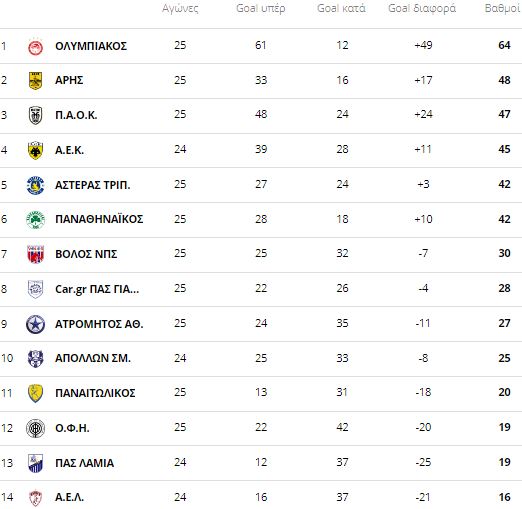
Task: Click the A.E.K. eagle emblem
Action: [35, 150]
